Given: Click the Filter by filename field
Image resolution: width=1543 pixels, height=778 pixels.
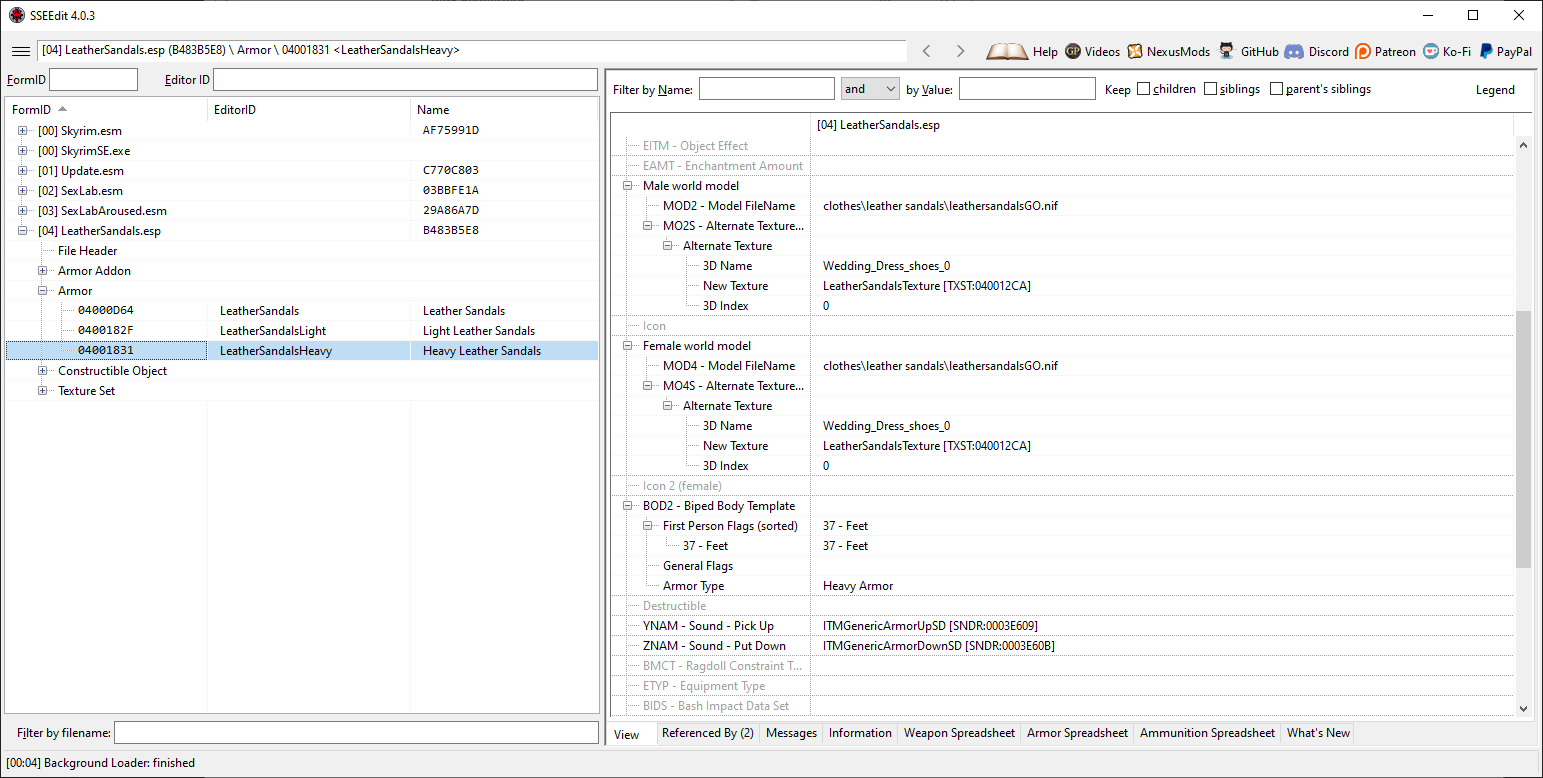Looking at the screenshot, I should tap(356, 733).
